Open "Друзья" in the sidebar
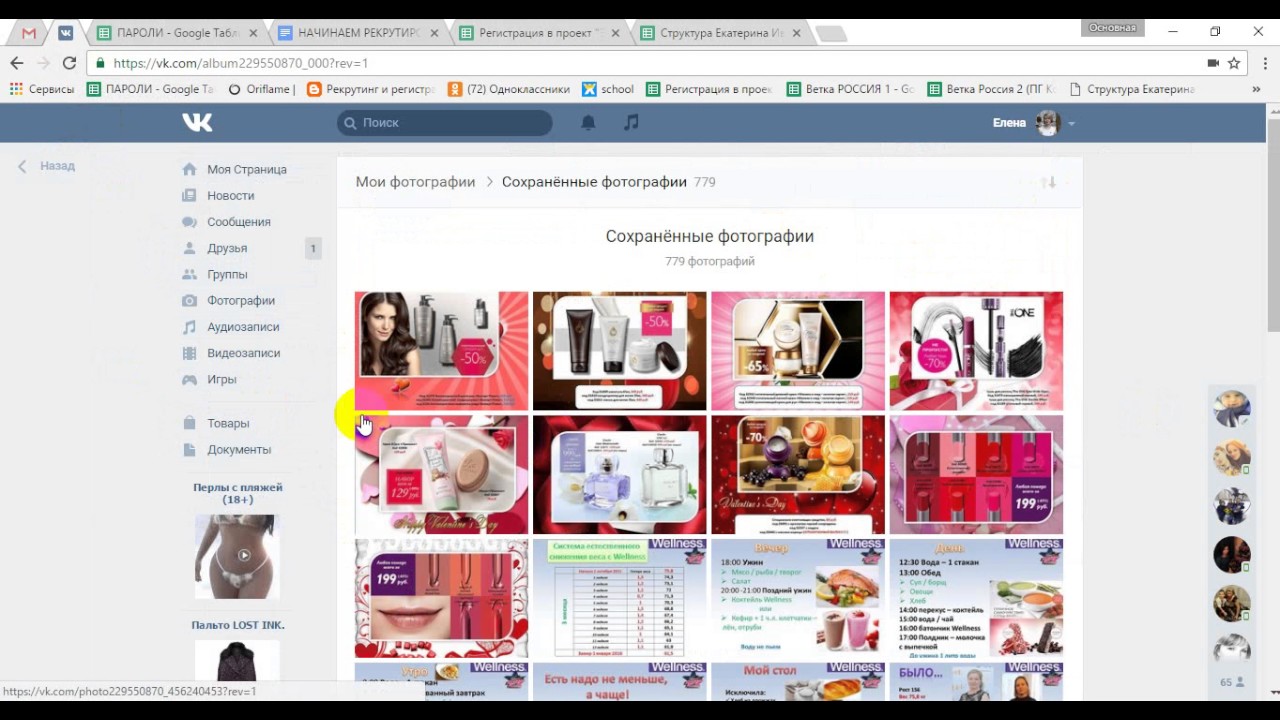 pyautogui.click(x=227, y=248)
